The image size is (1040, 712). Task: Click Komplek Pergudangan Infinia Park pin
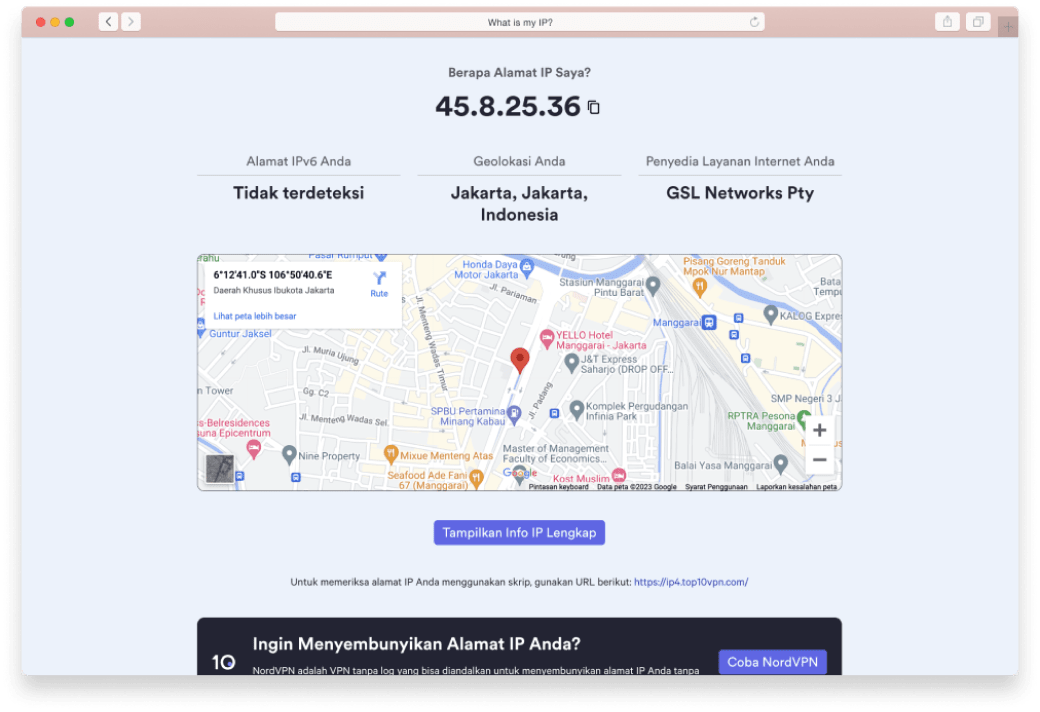click(576, 409)
